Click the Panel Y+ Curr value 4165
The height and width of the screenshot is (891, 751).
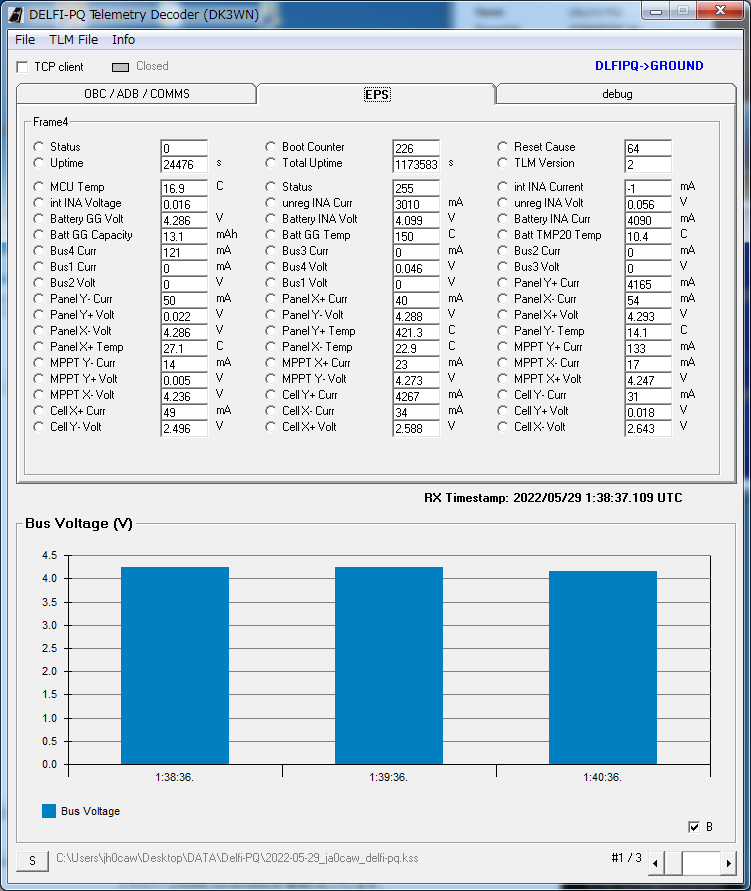[x=648, y=284]
